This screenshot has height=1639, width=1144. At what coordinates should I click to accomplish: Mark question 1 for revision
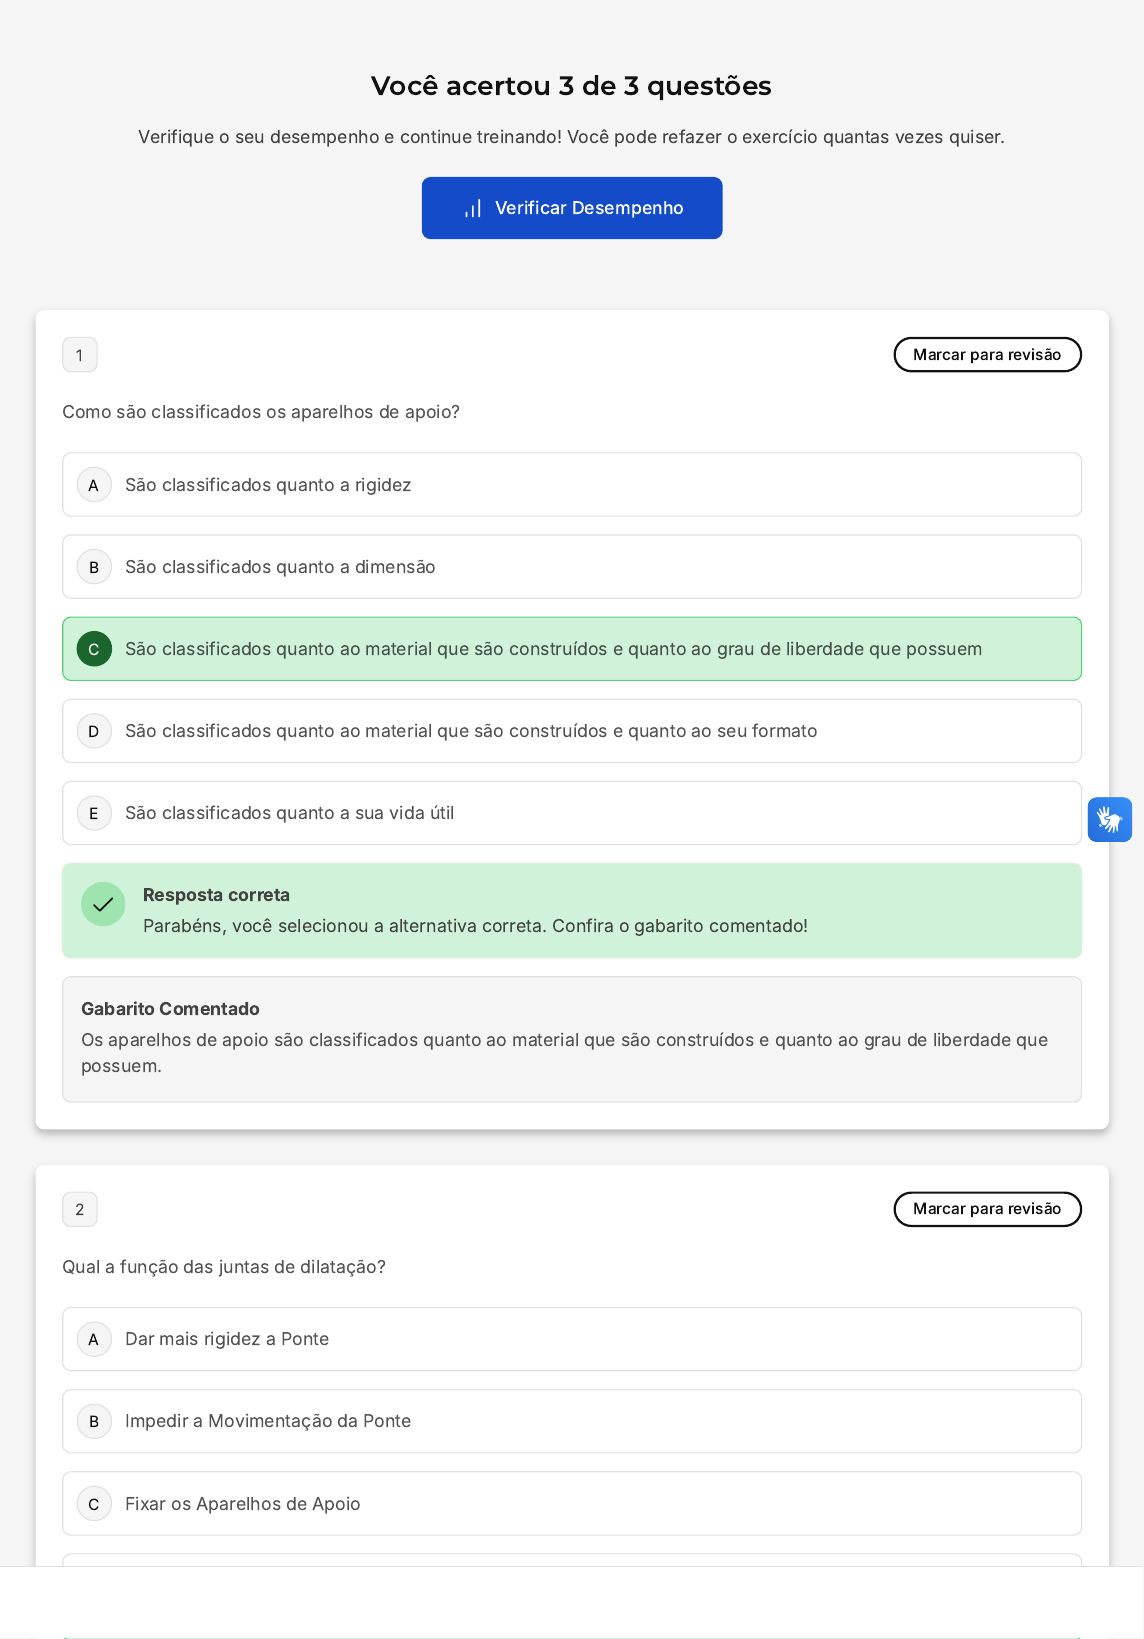point(987,355)
